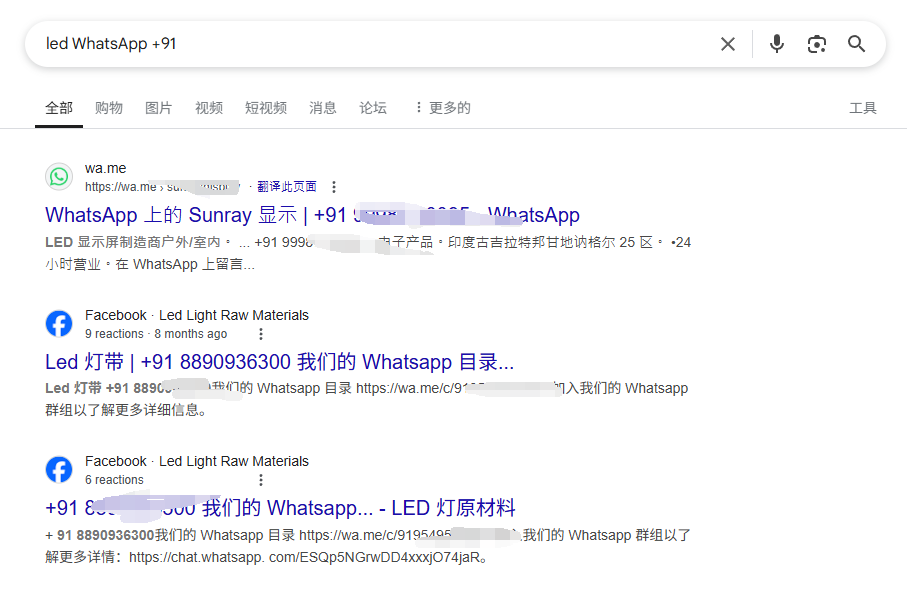
Task: Click the '群组以了解更多详细信息。' snippet line
Action: point(126,410)
